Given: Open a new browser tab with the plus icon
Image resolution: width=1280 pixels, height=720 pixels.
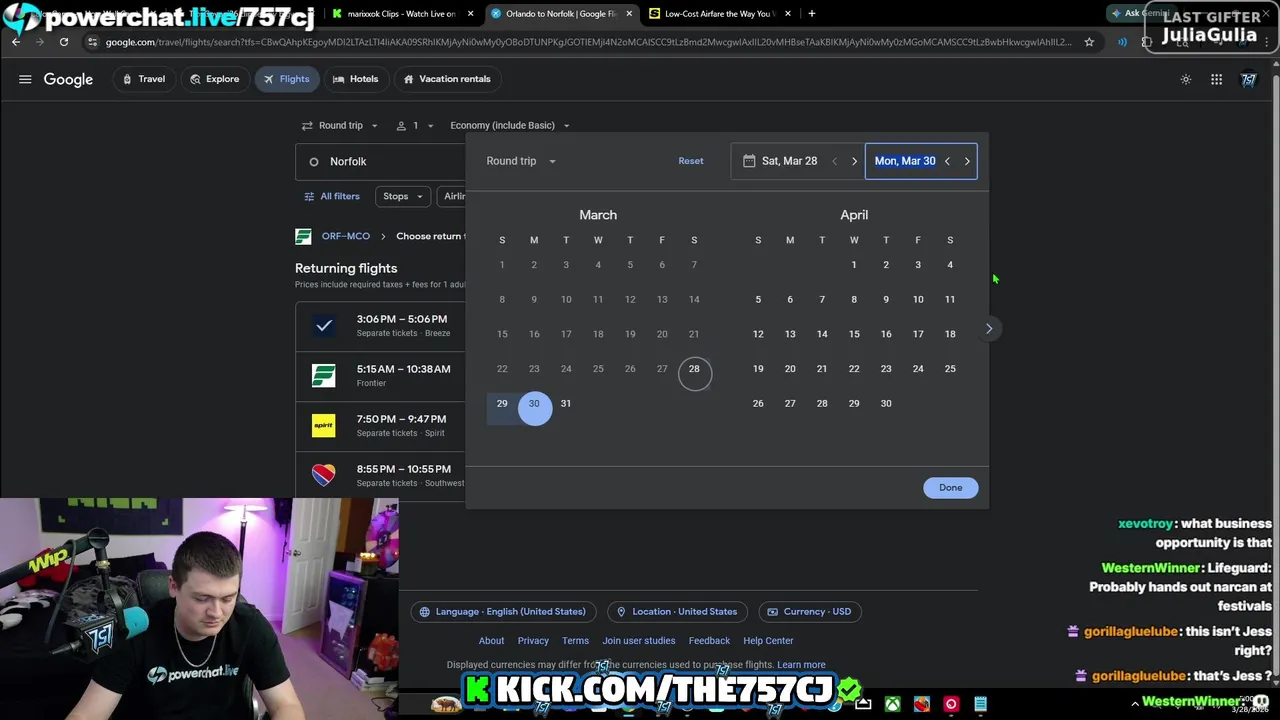Looking at the screenshot, I should 811,13.
